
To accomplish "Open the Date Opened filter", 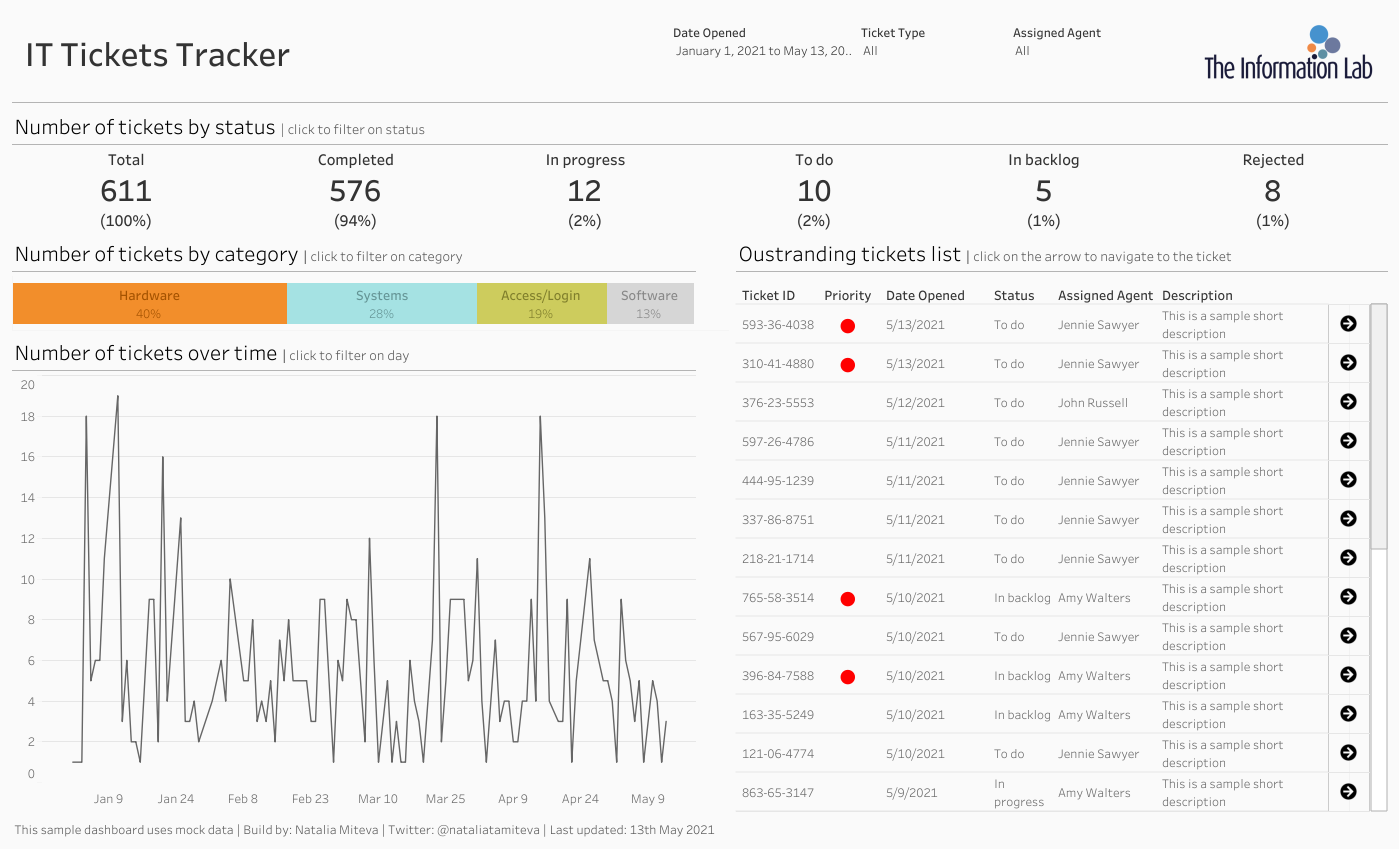I will pyautogui.click(x=764, y=51).
